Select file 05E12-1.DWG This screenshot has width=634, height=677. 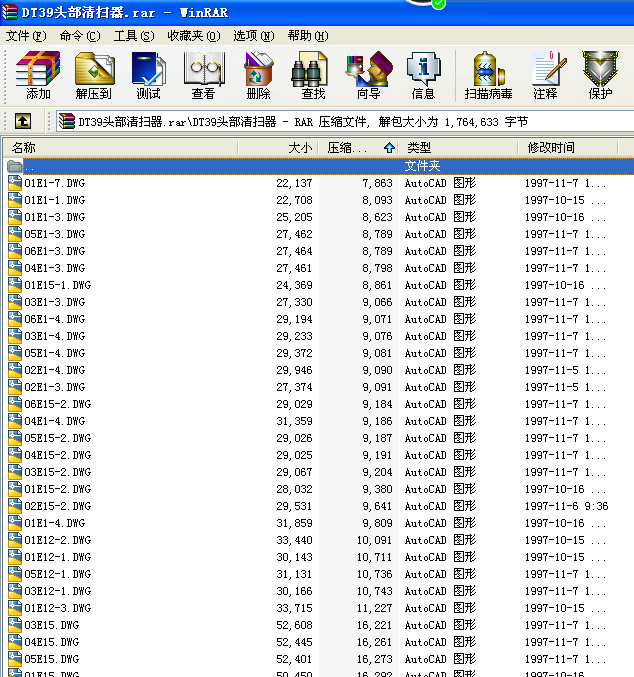(57, 574)
